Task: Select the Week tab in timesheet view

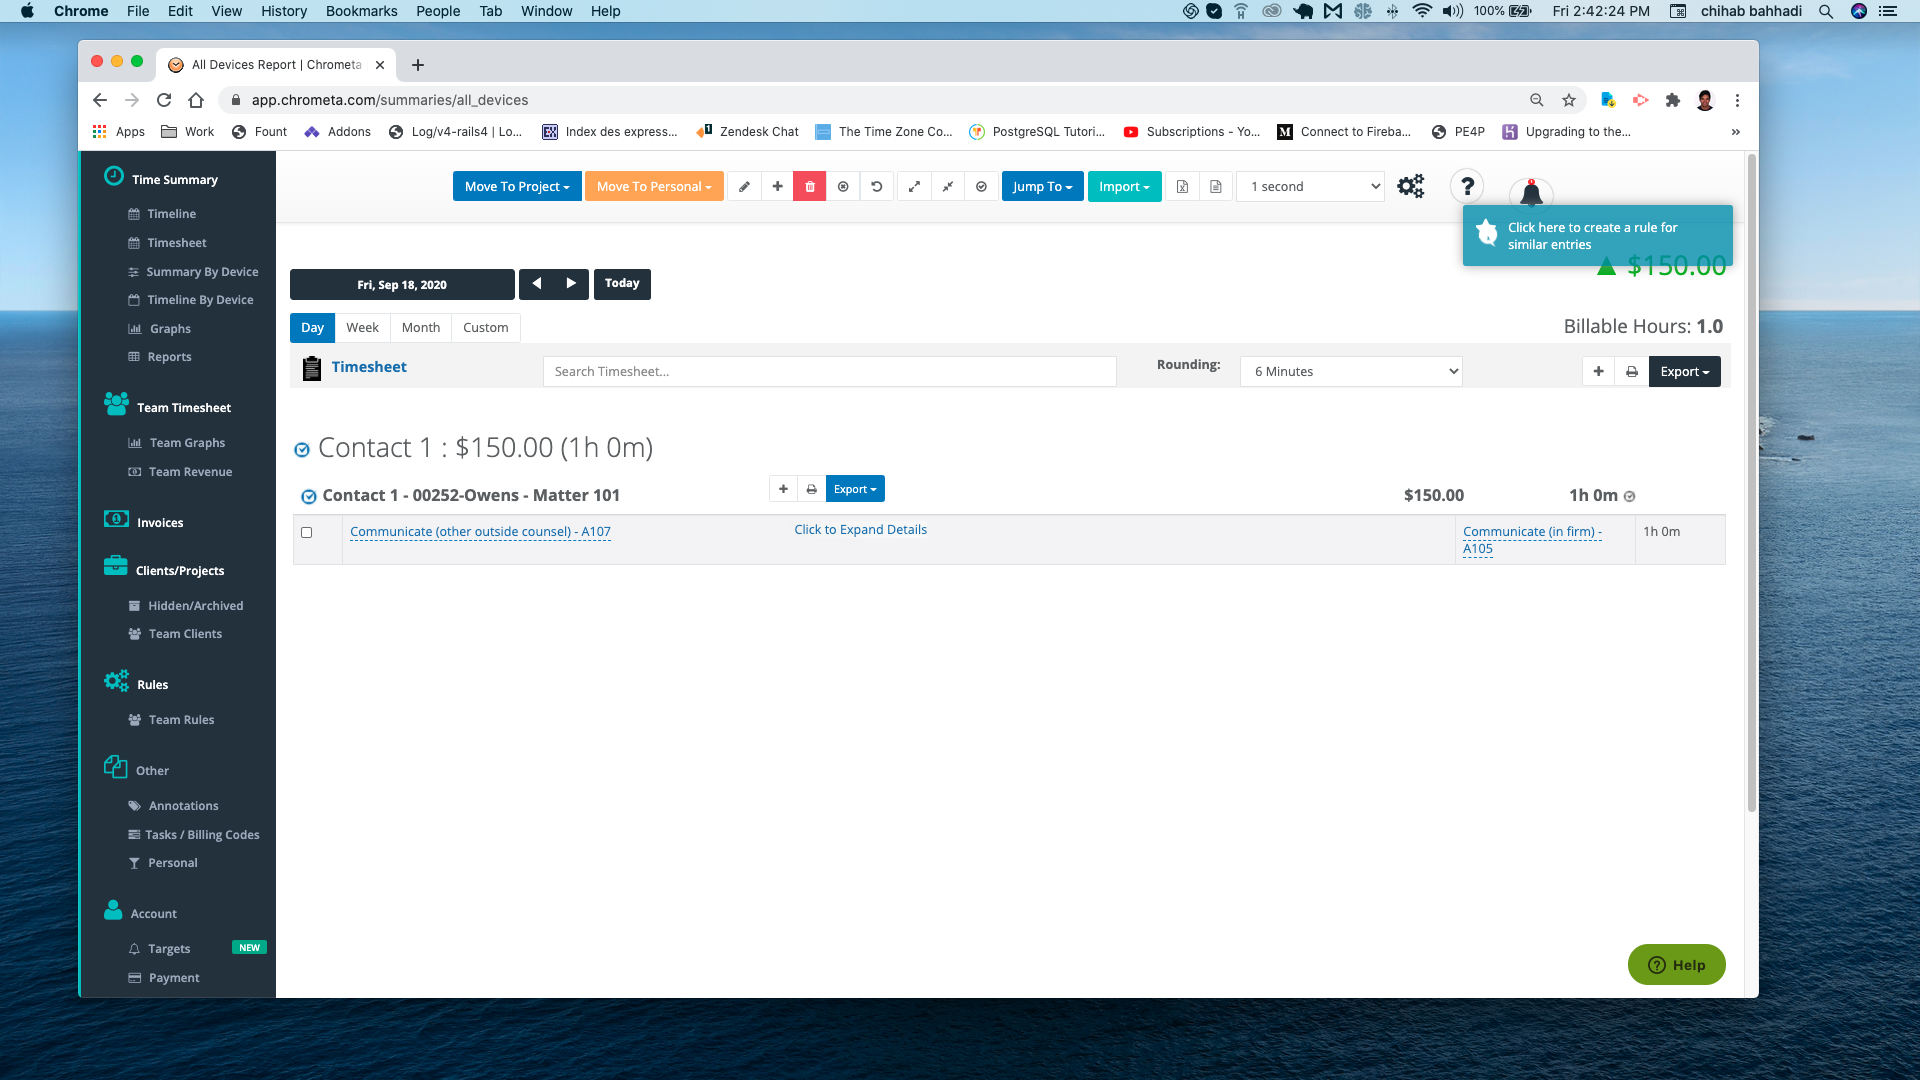Action: [x=363, y=327]
